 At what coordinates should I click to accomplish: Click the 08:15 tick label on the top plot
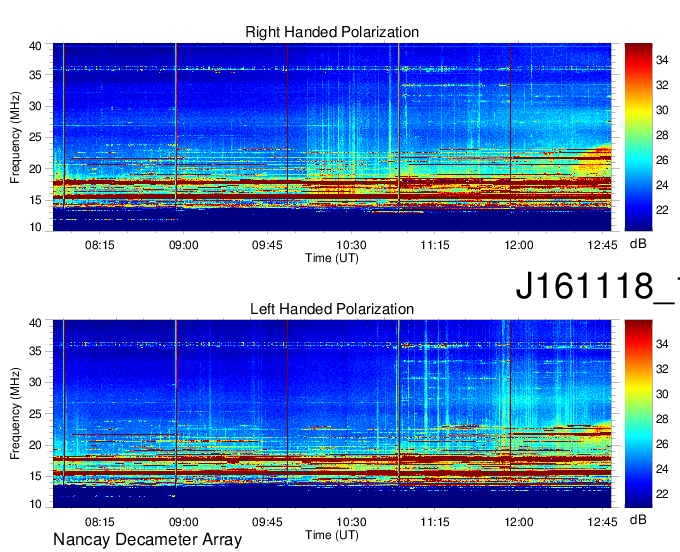100,245
